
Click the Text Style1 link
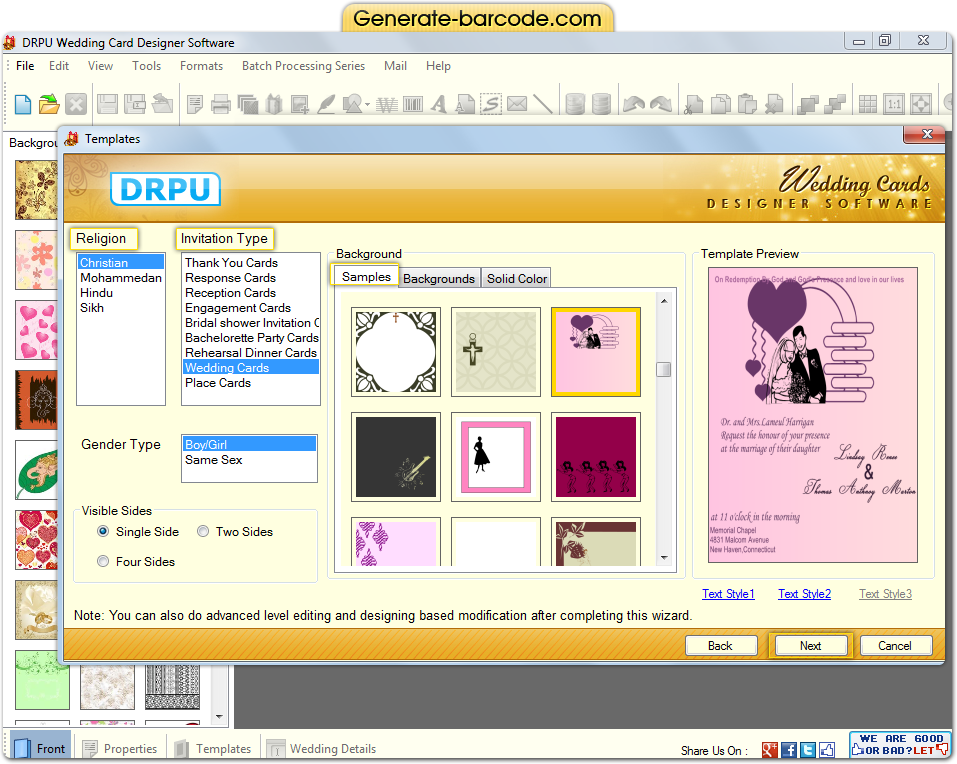tap(728, 594)
